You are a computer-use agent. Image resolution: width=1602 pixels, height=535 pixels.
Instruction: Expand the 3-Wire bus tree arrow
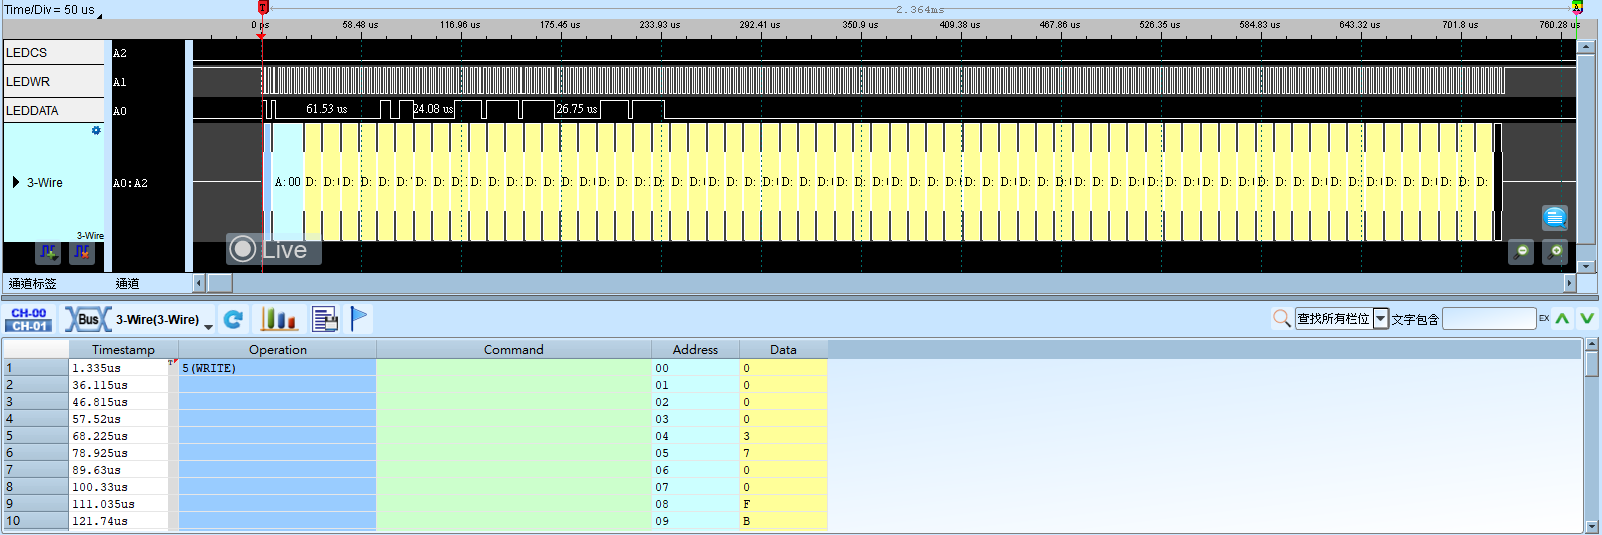tap(16, 182)
